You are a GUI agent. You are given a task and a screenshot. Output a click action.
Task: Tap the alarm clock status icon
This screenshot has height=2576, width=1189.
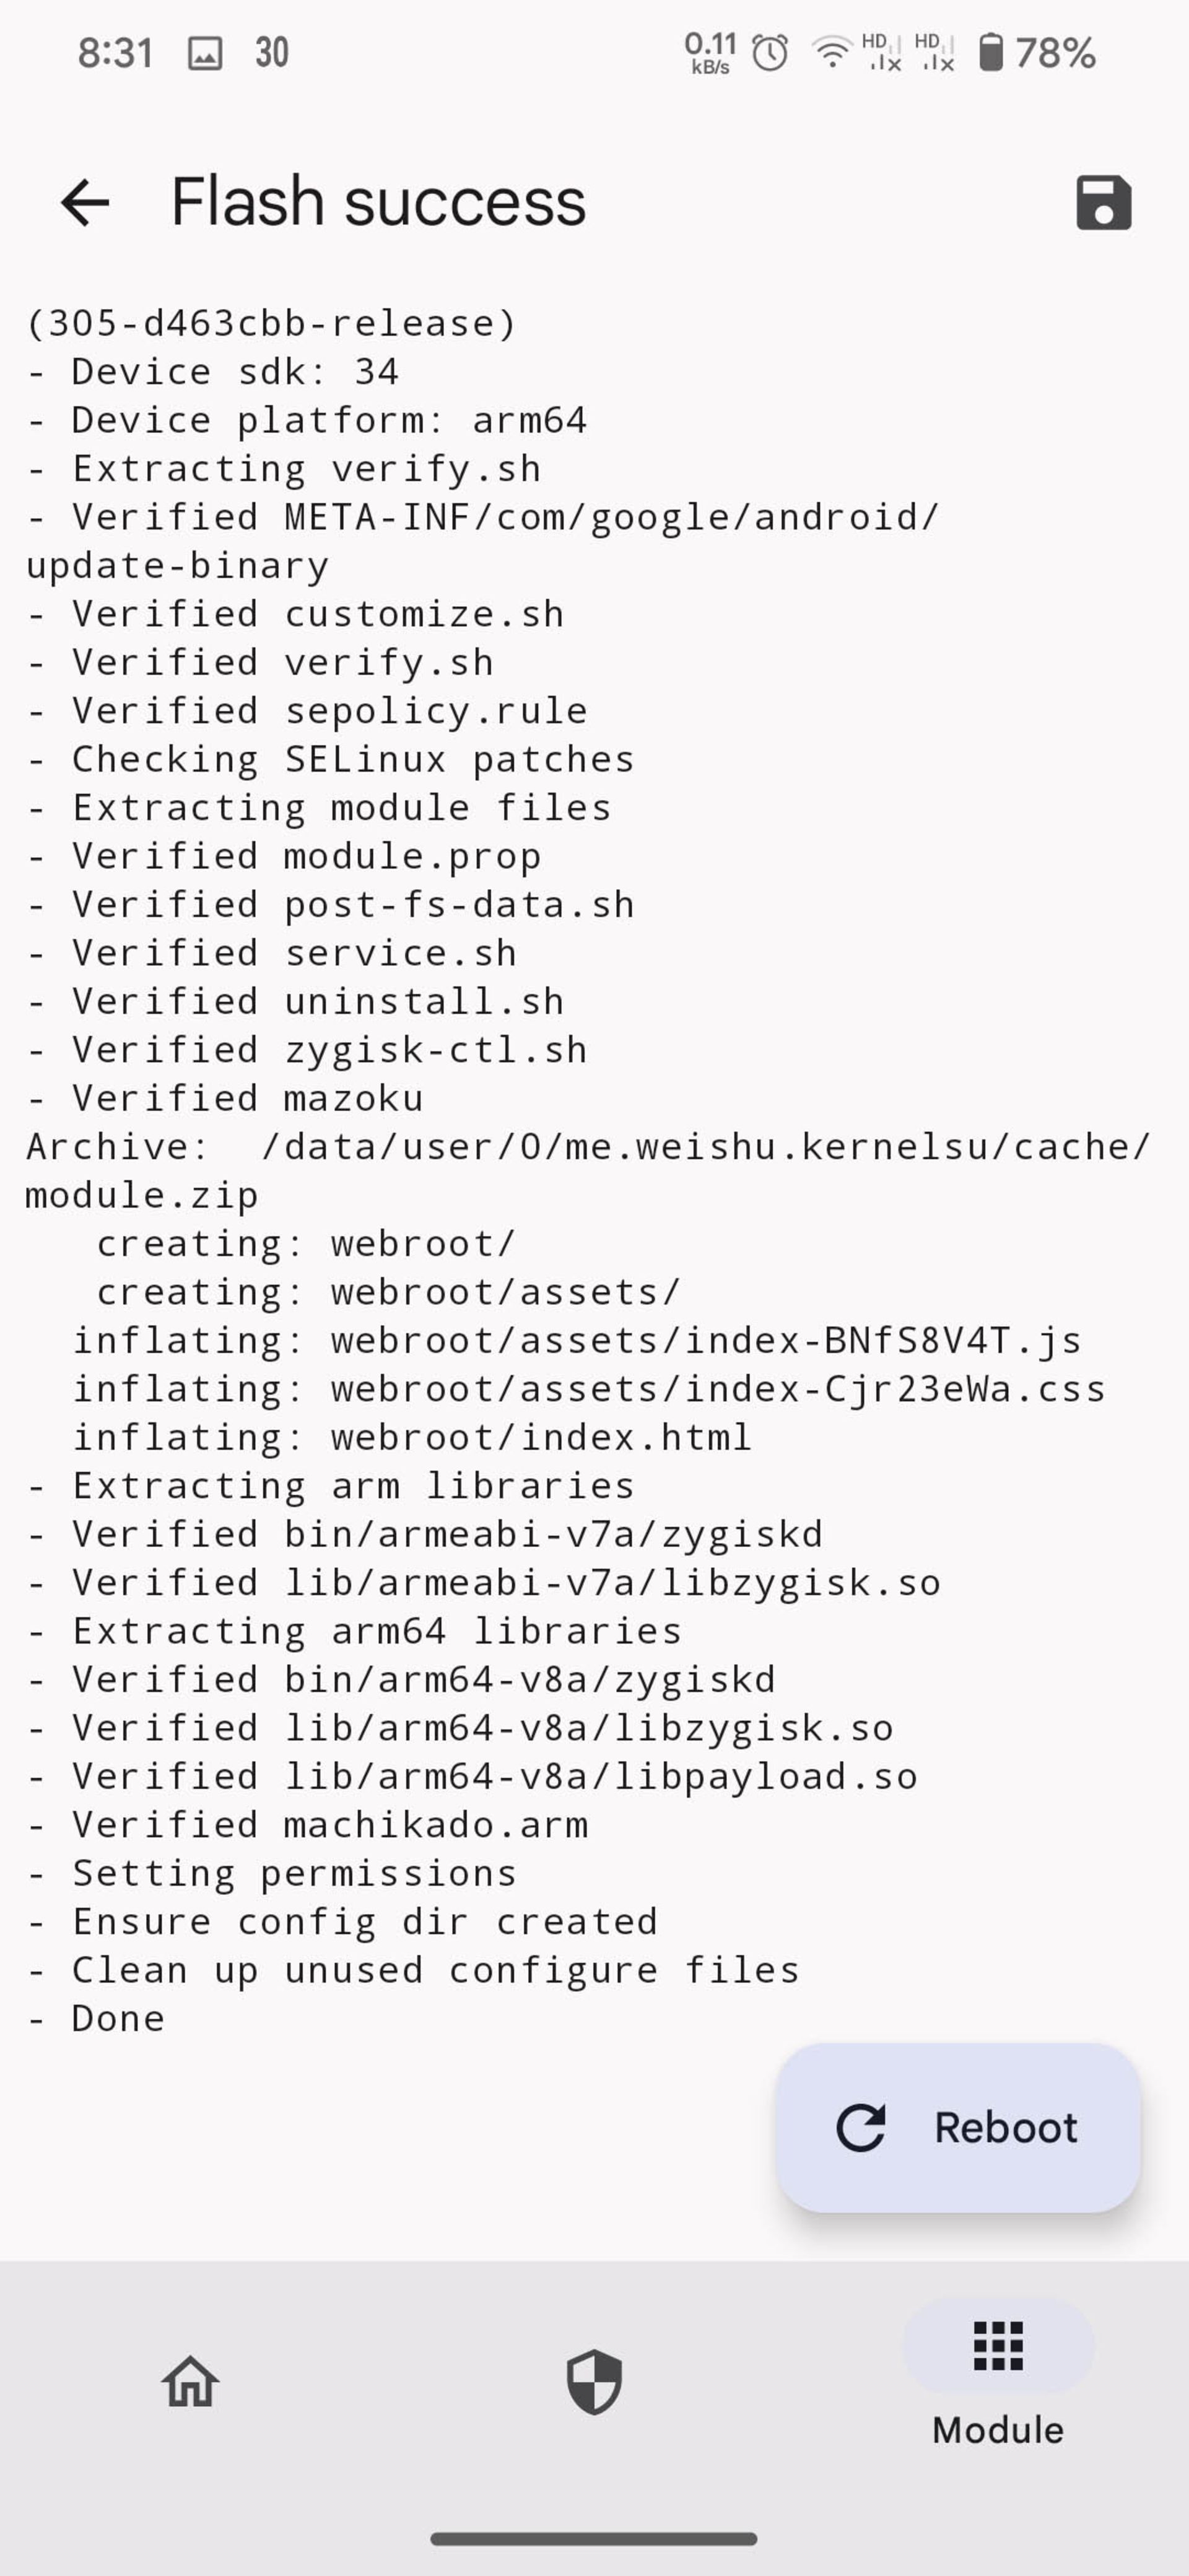(x=770, y=53)
